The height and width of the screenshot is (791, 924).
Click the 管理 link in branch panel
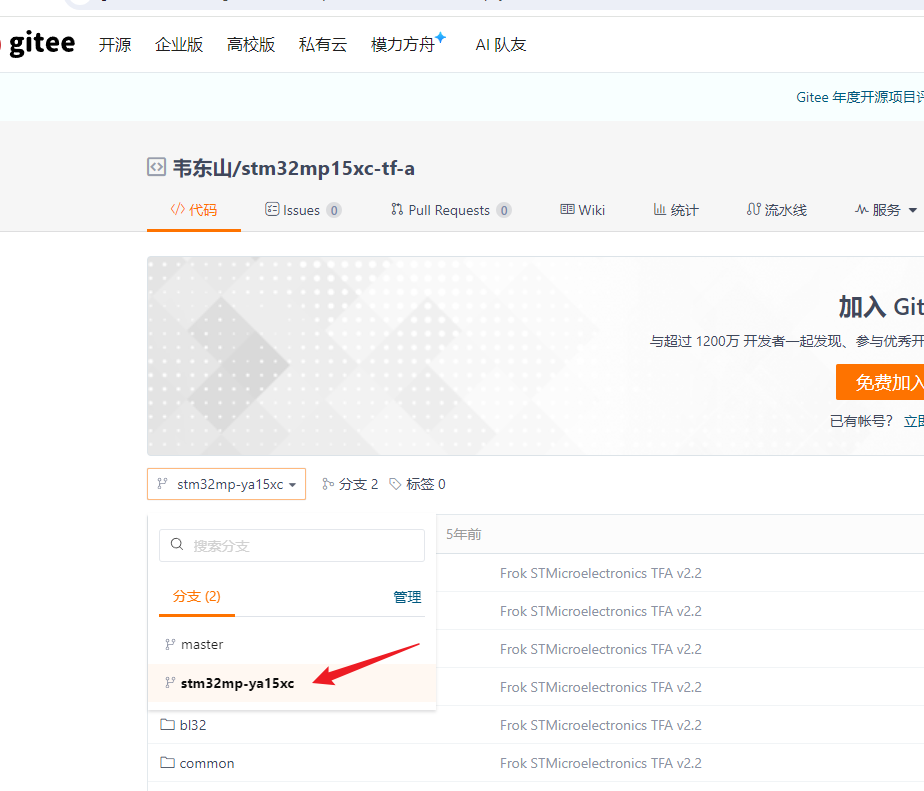coord(407,597)
